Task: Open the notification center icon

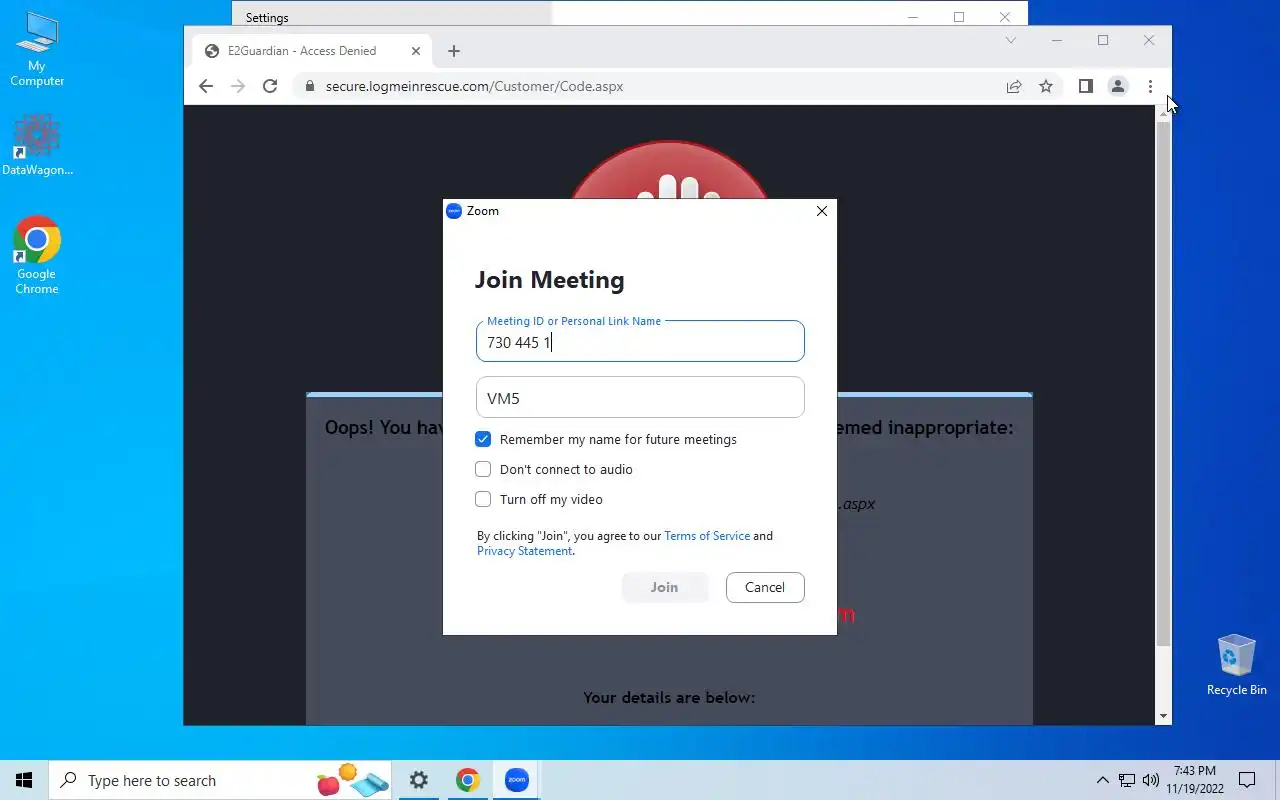Action: (x=1247, y=780)
